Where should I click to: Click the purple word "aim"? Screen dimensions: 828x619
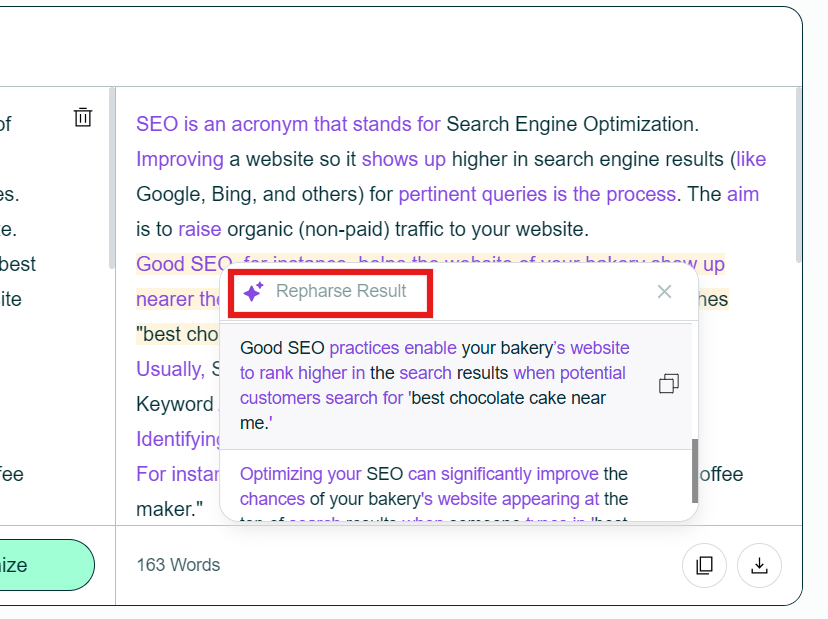pyautogui.click(x=743, y=194)
